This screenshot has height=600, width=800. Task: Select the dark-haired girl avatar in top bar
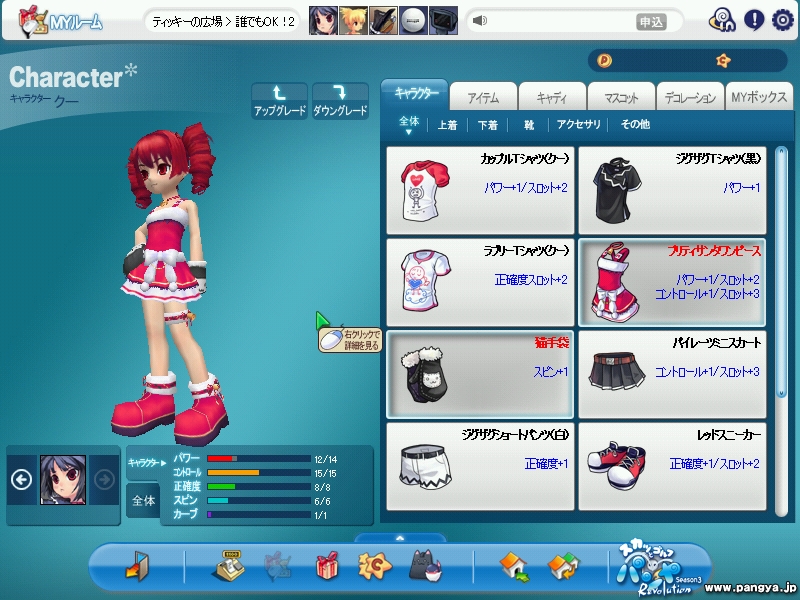(x=323, y=21)
